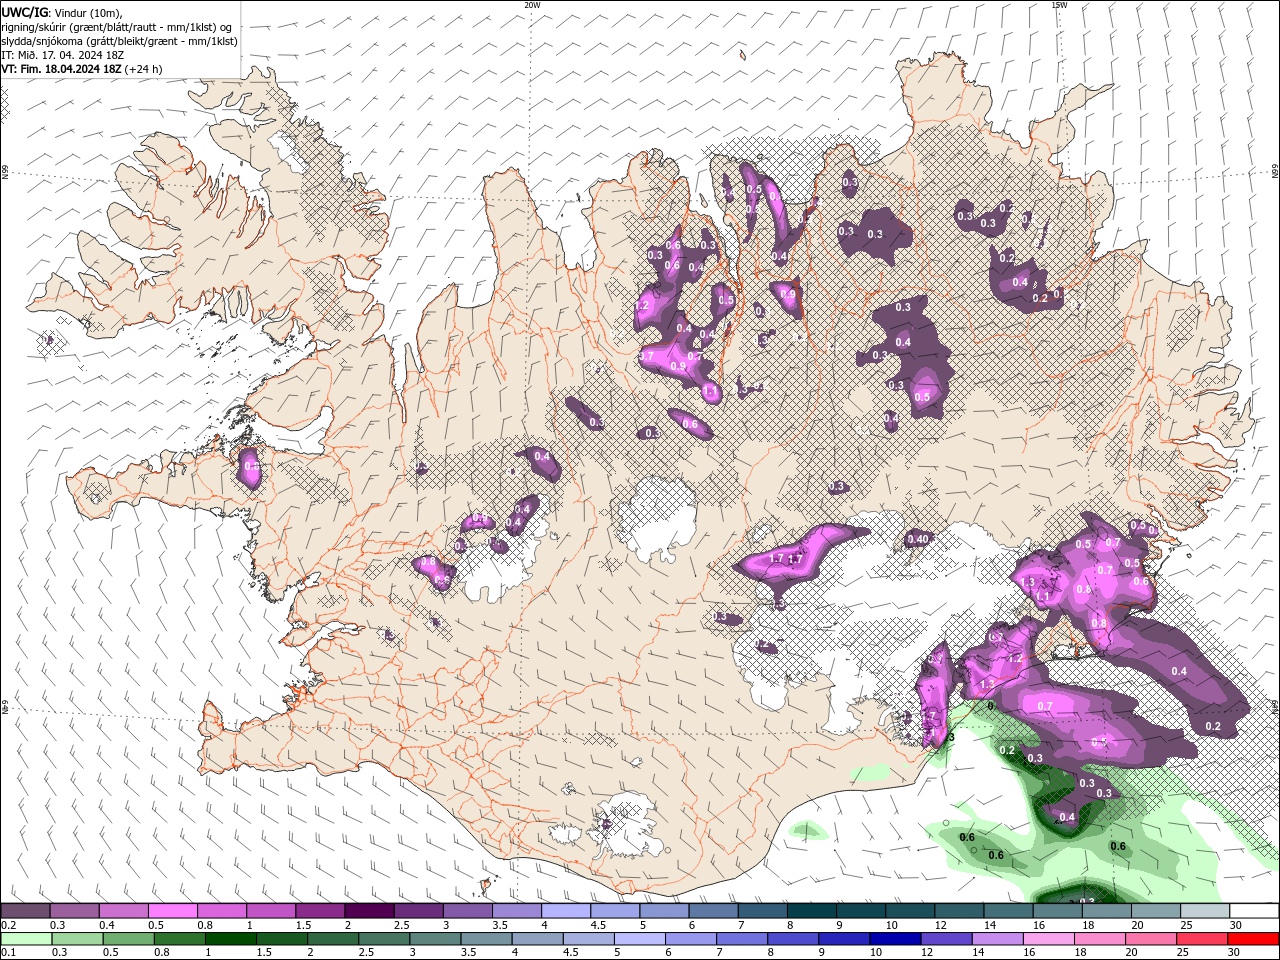This screenshot has height=960, width=1280.
Task: Click the '15W' longitude label
Action: [1059, 5]
